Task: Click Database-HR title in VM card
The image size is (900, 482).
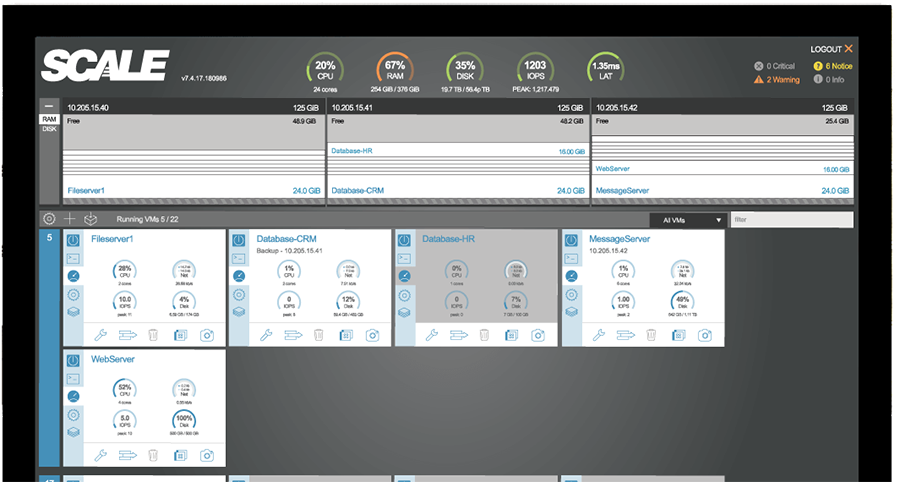Action: coord(448,239)
